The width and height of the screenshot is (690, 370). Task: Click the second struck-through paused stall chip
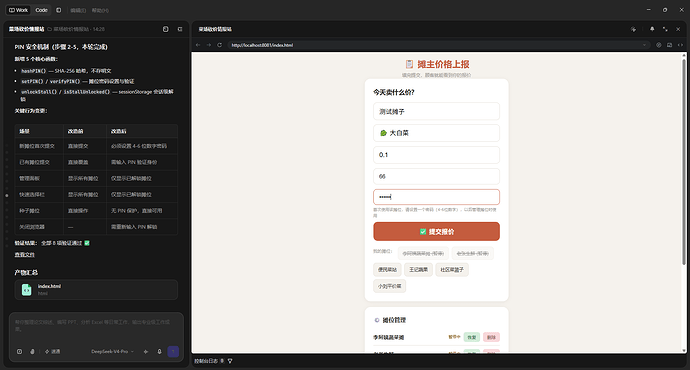(x=473, y=253)
